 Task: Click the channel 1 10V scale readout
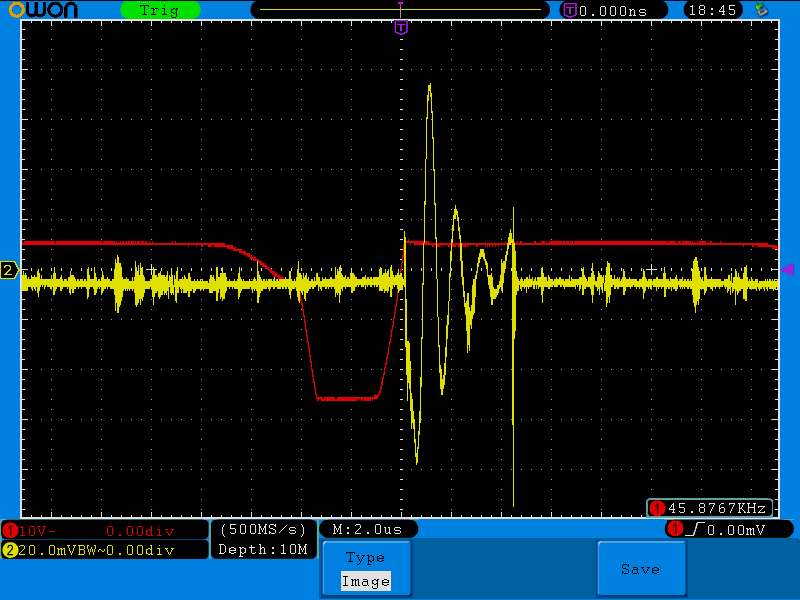pyautogui.click(x=37, y=531)
